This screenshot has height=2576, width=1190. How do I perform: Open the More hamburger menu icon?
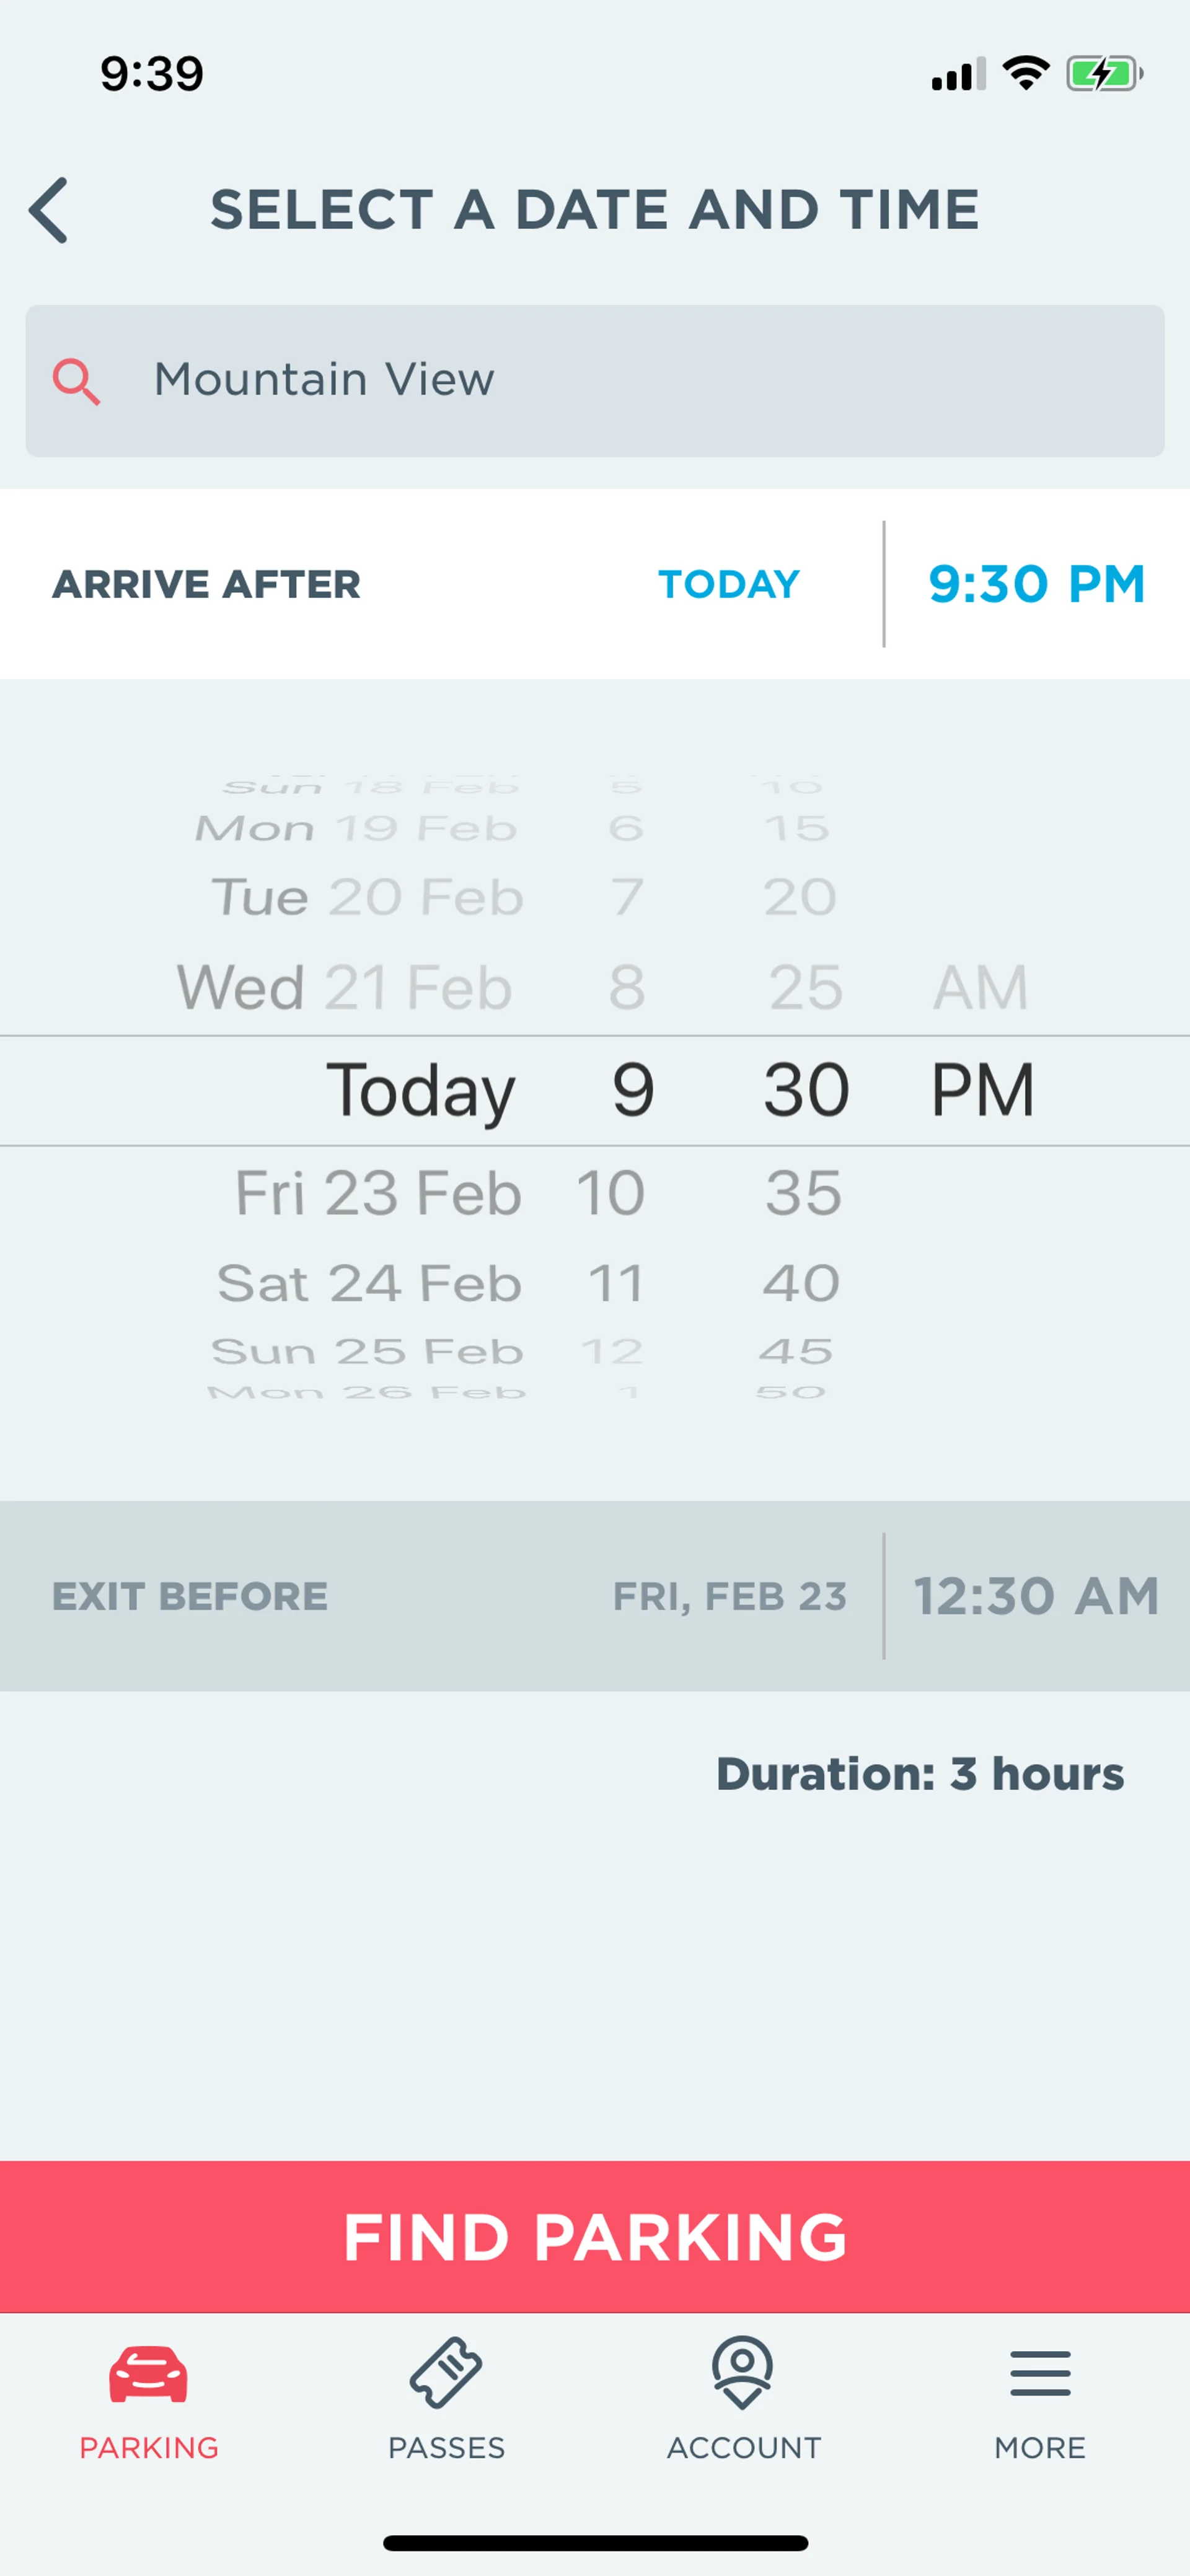1040,2373
